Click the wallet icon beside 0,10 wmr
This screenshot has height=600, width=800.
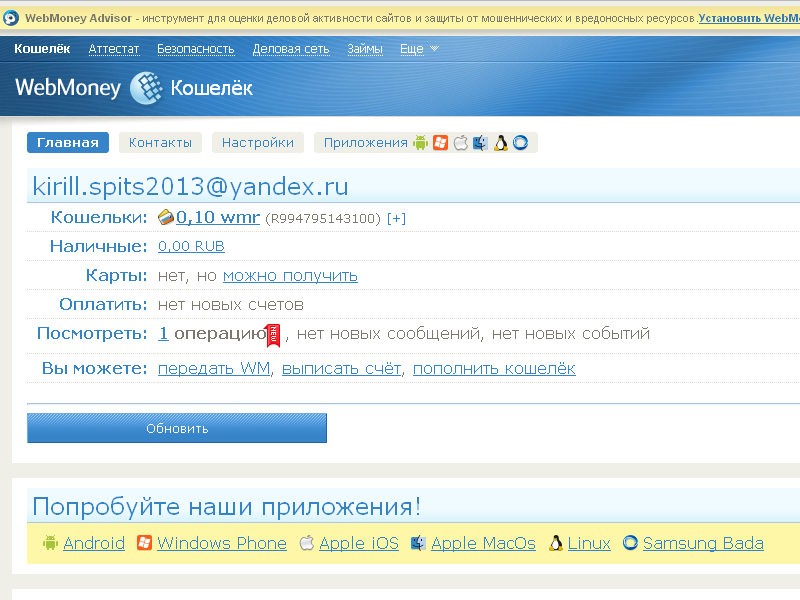click(x=166, y=217)
